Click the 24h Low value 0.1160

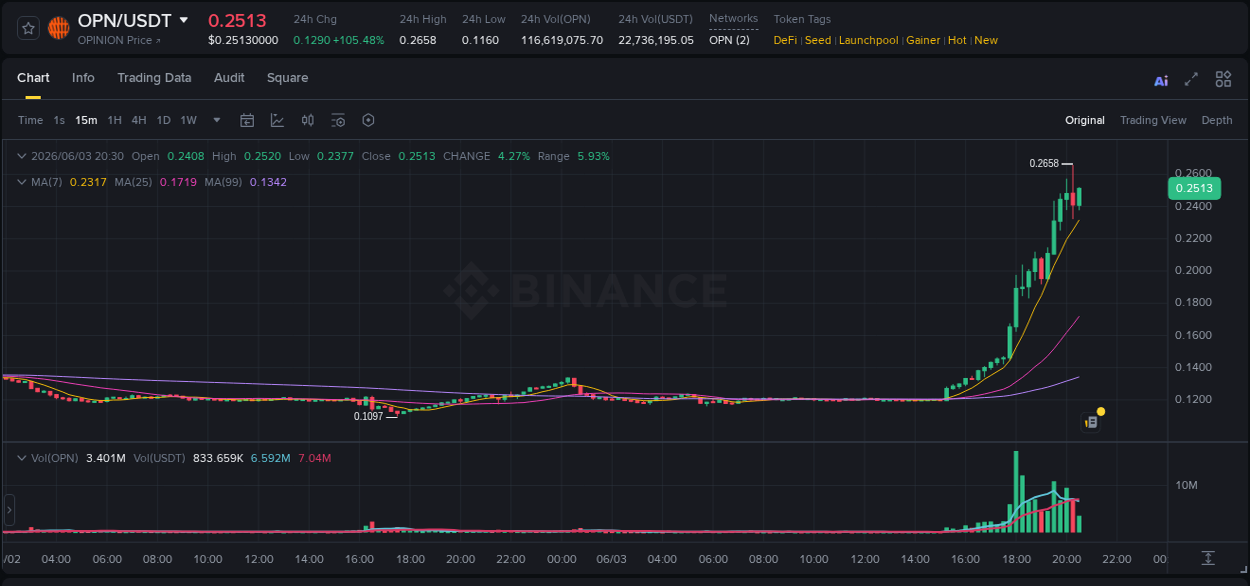click(x=480, y=40)
